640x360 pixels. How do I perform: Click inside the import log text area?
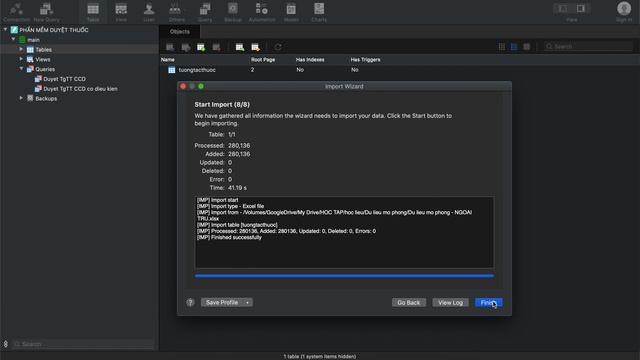coord(344,232)
